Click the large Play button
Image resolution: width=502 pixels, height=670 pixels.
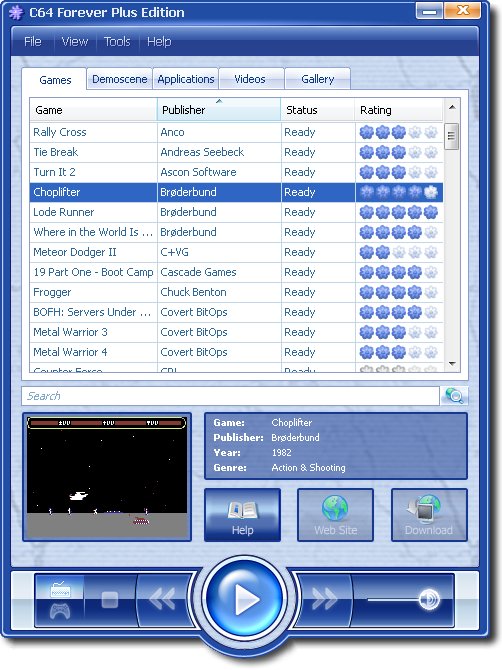[244, 598]
